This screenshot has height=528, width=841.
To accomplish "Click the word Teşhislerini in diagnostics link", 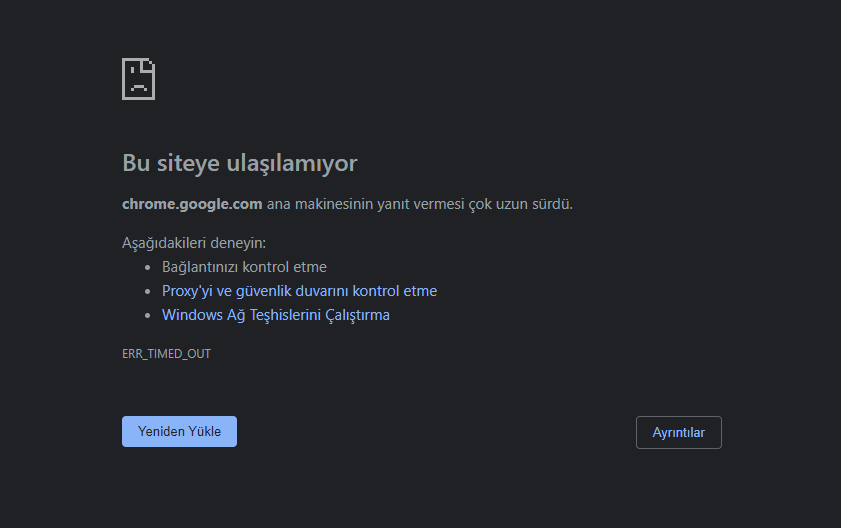I will coord(285,315).
